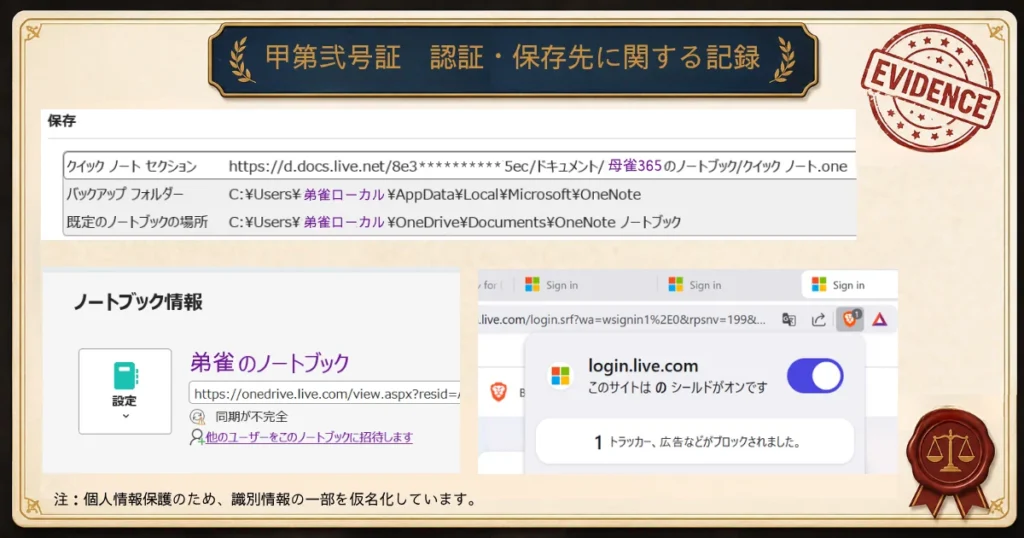
Task: Click the 弟雀 のノートブック notebook title
Action: point(270,362)
